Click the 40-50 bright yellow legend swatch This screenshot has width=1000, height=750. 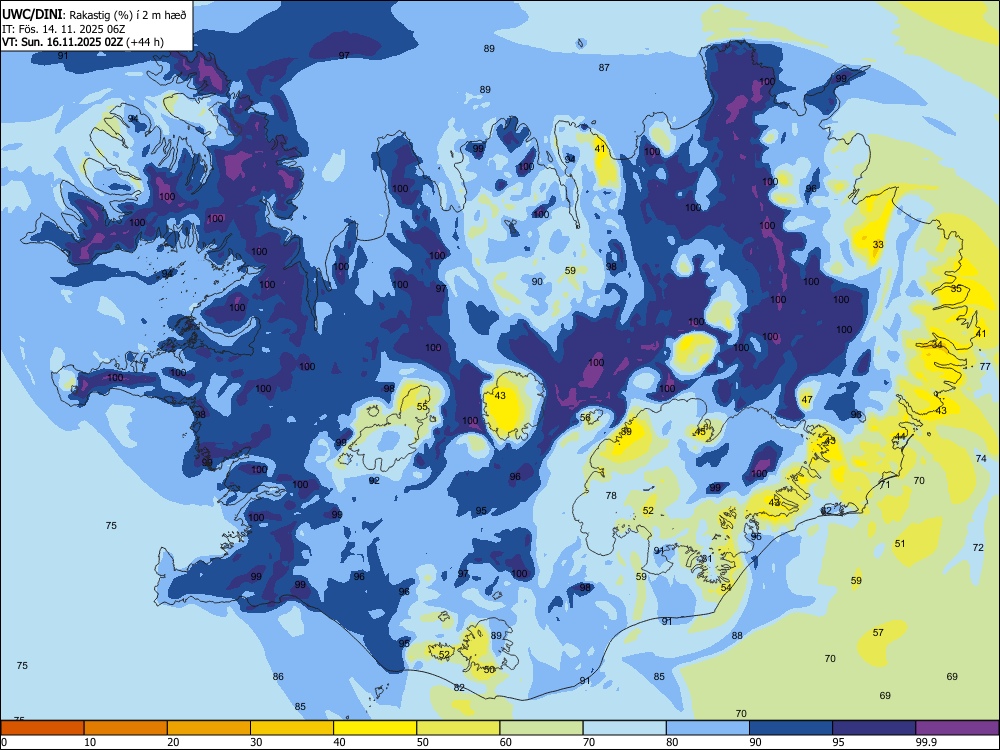coord(375,728)
